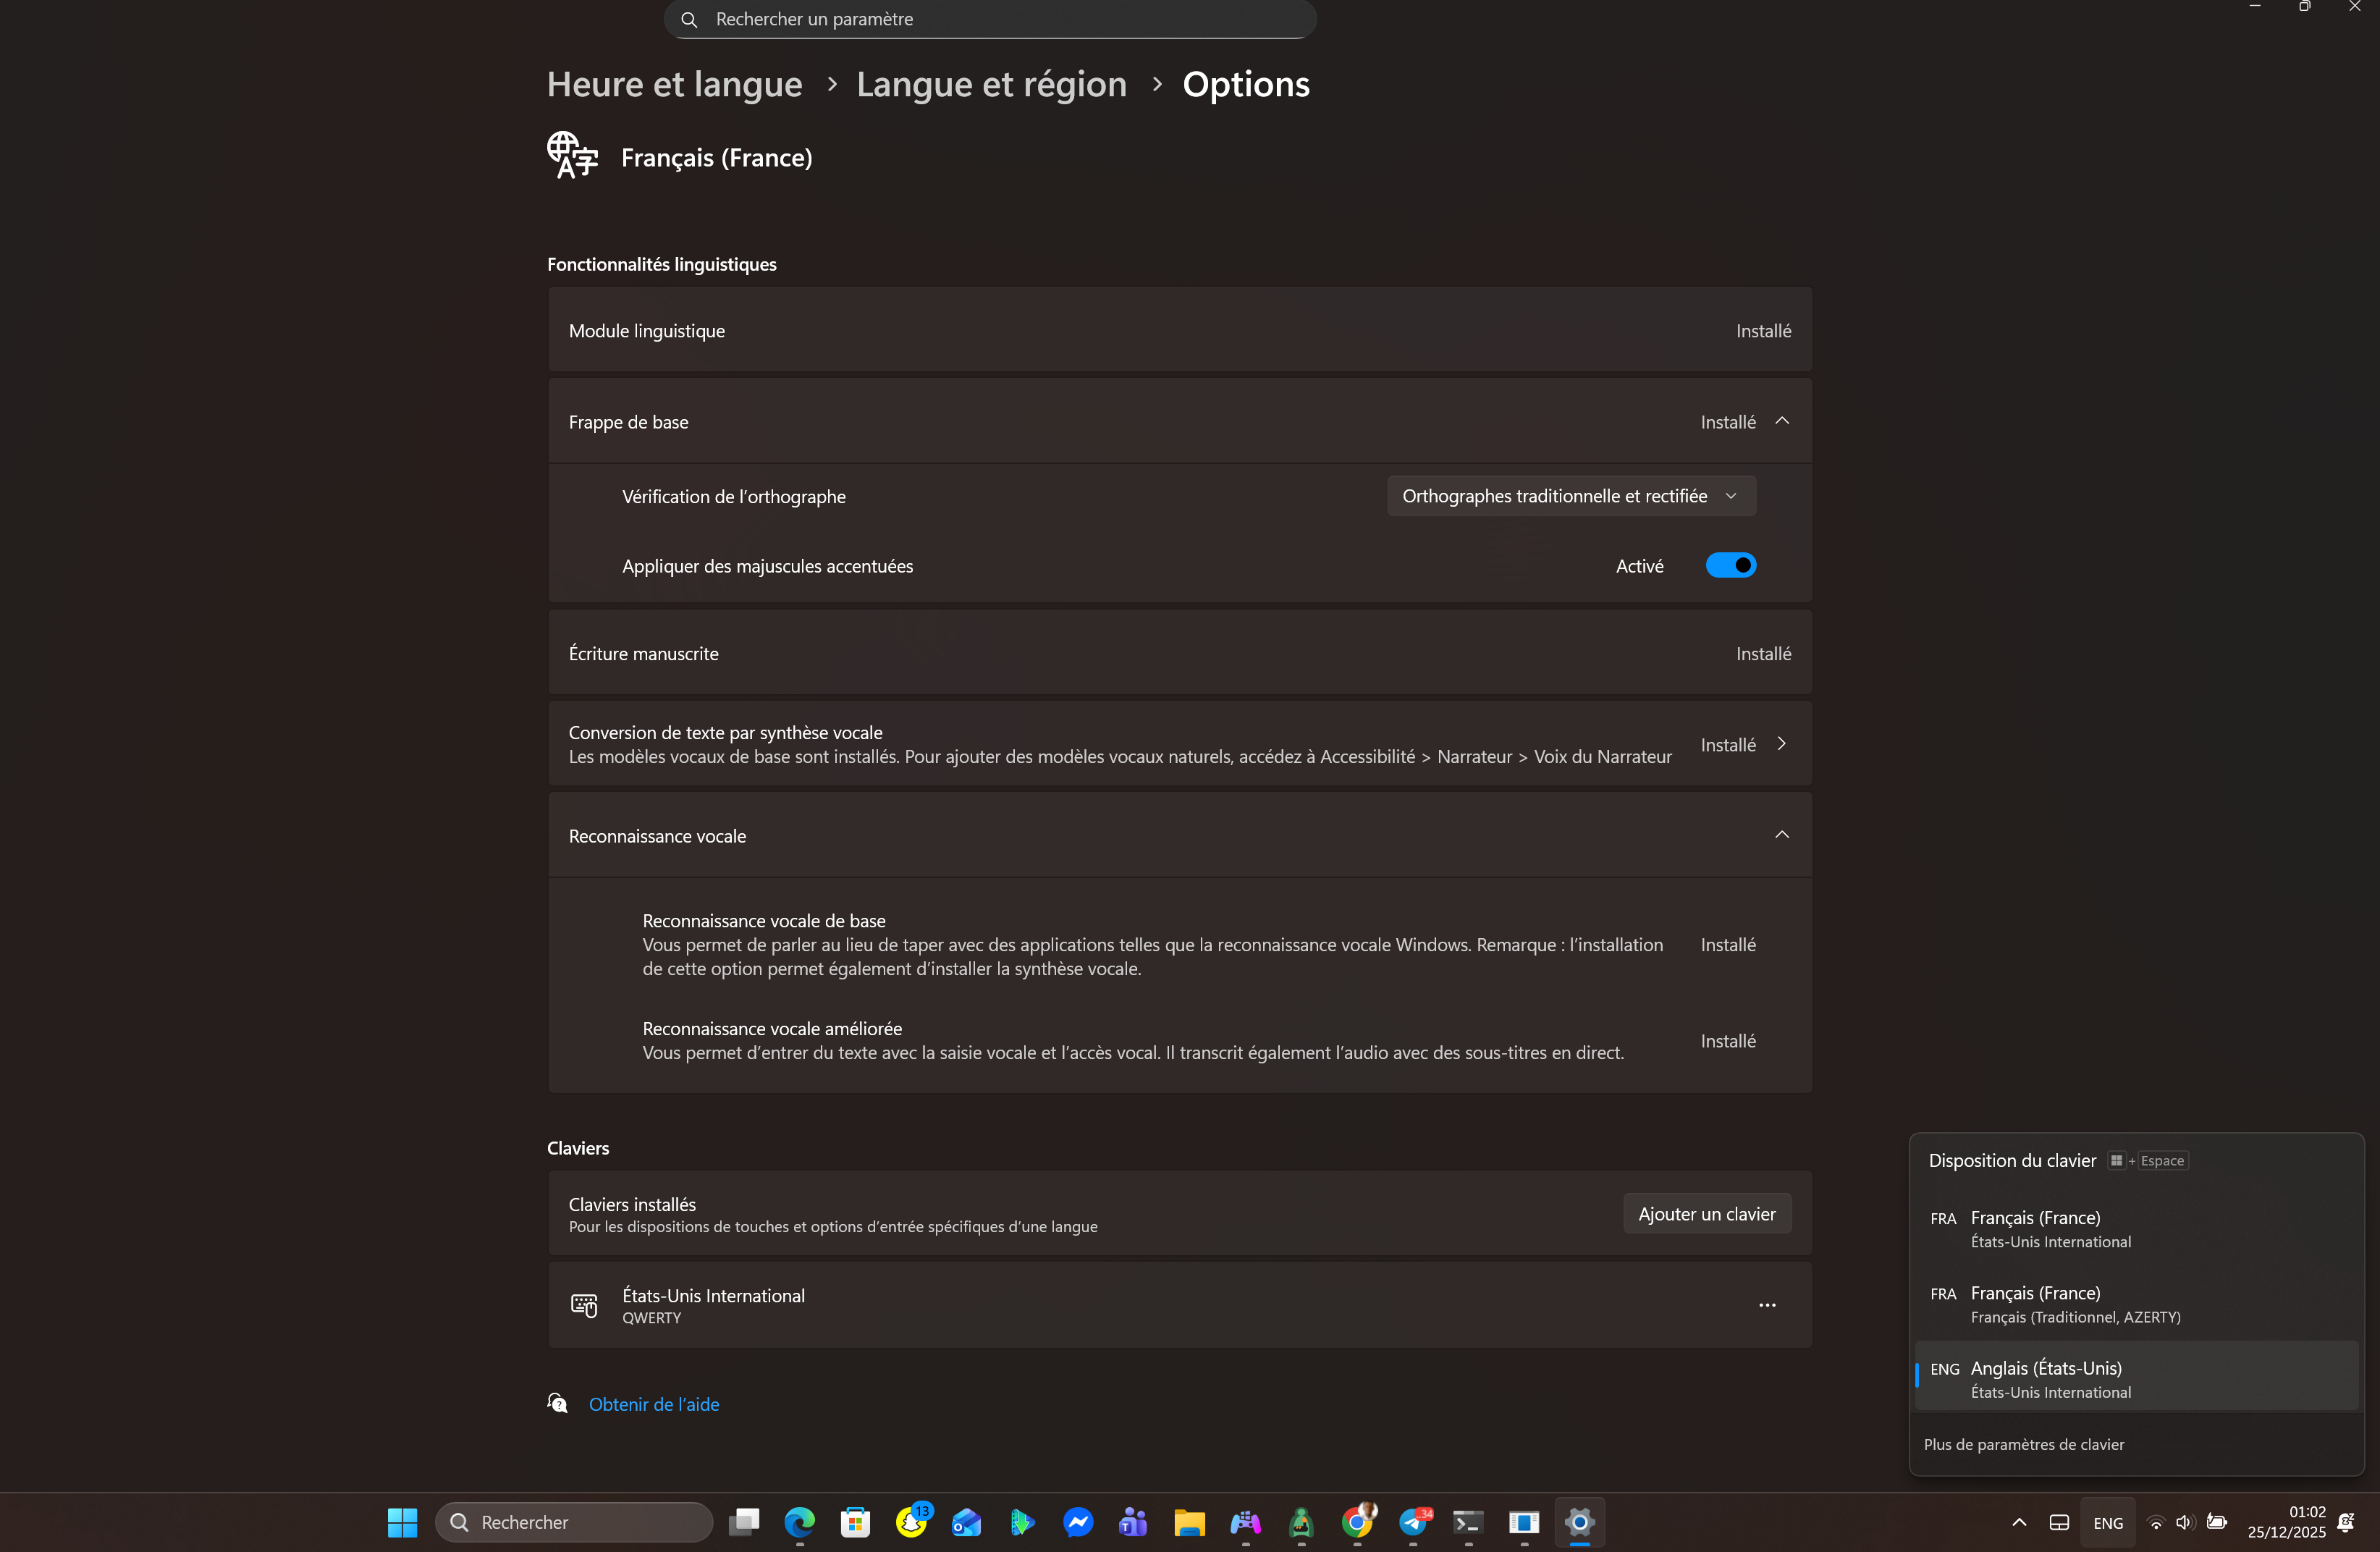2380x1552 pixels.
Task: Click the ENG language indicator in tray
Action: 2108,1522
